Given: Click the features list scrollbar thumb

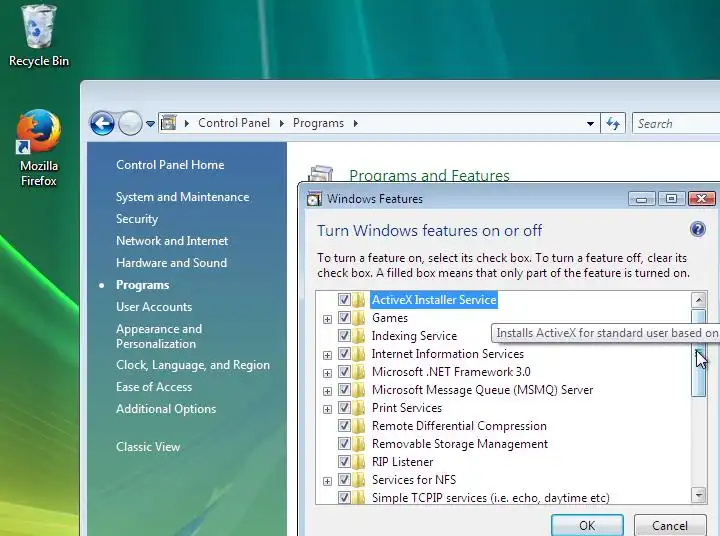Looking at the screenshot, I should [698, 352].
